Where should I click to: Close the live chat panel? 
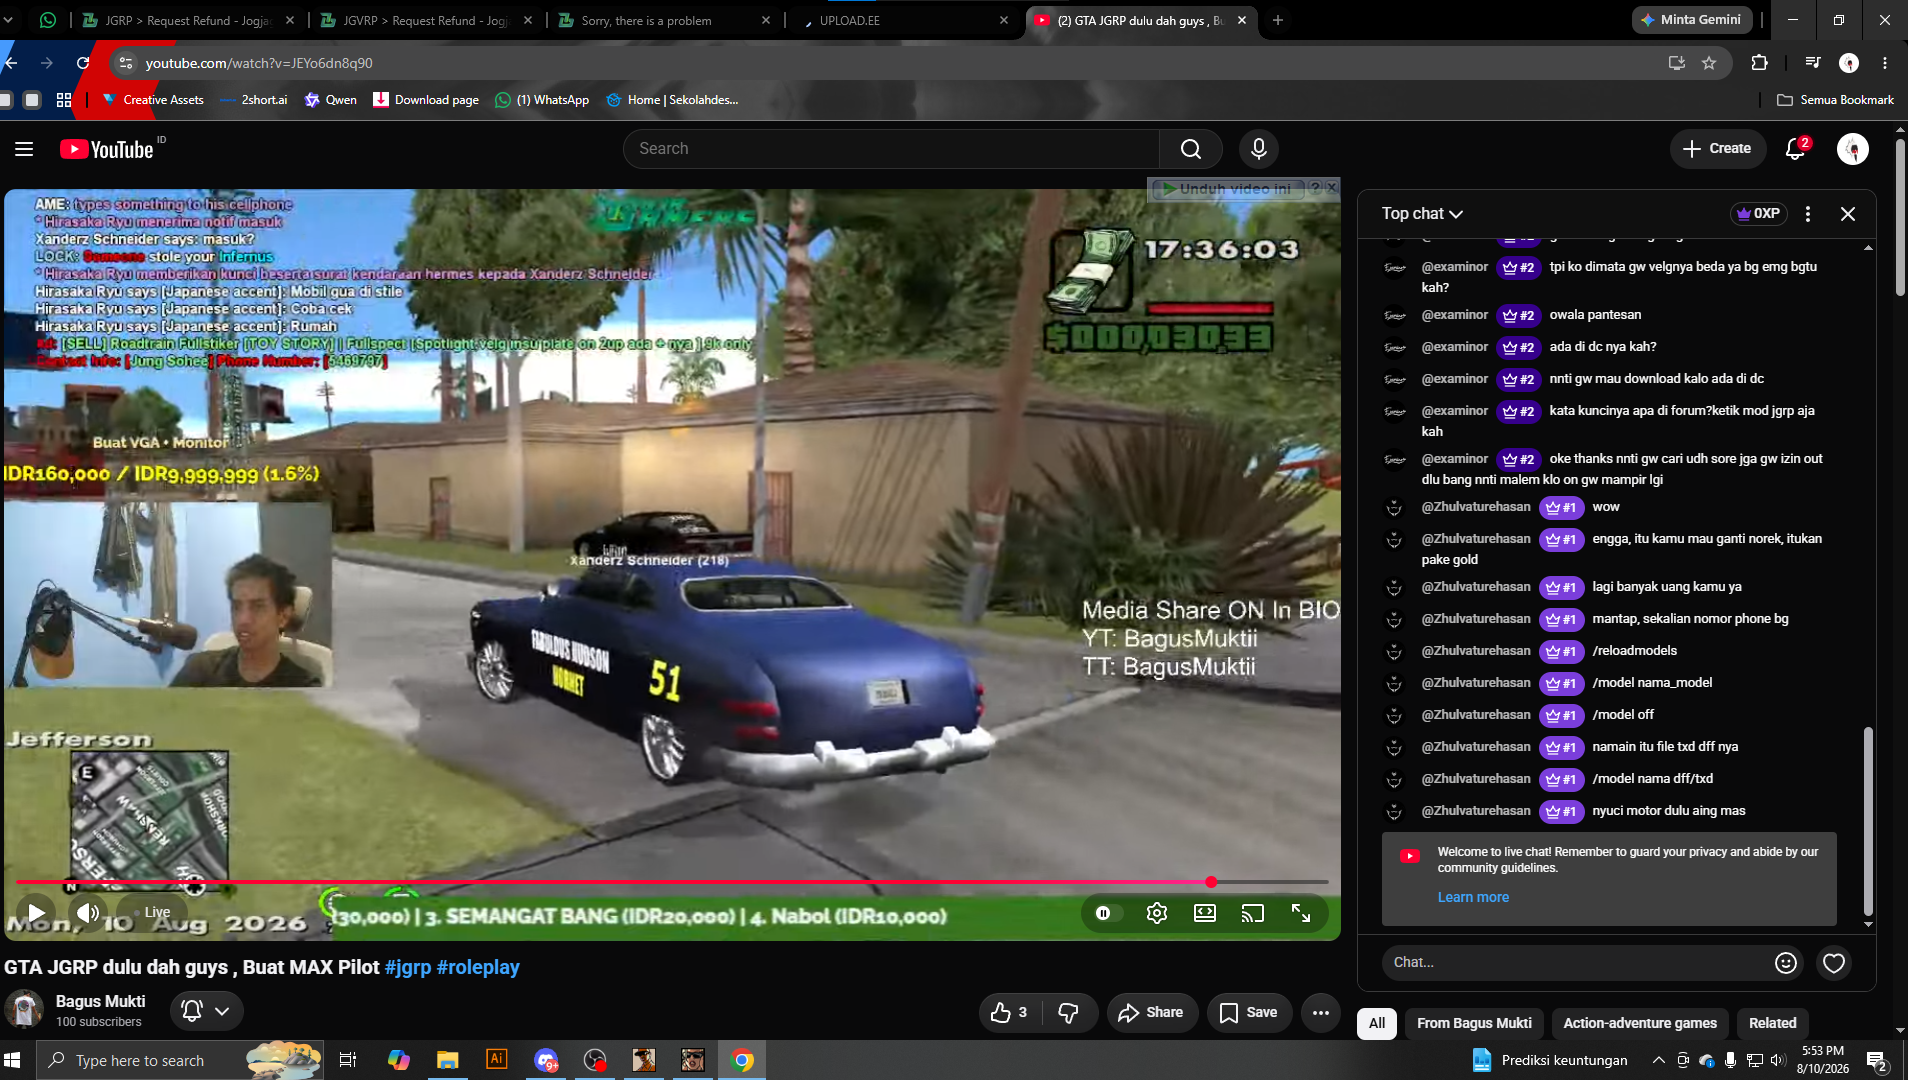click(x=1847, y=214)
